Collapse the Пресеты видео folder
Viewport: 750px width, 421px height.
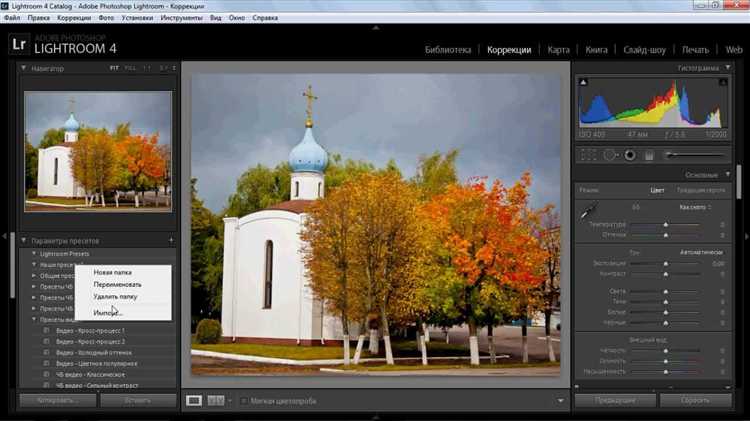(34, 319)
